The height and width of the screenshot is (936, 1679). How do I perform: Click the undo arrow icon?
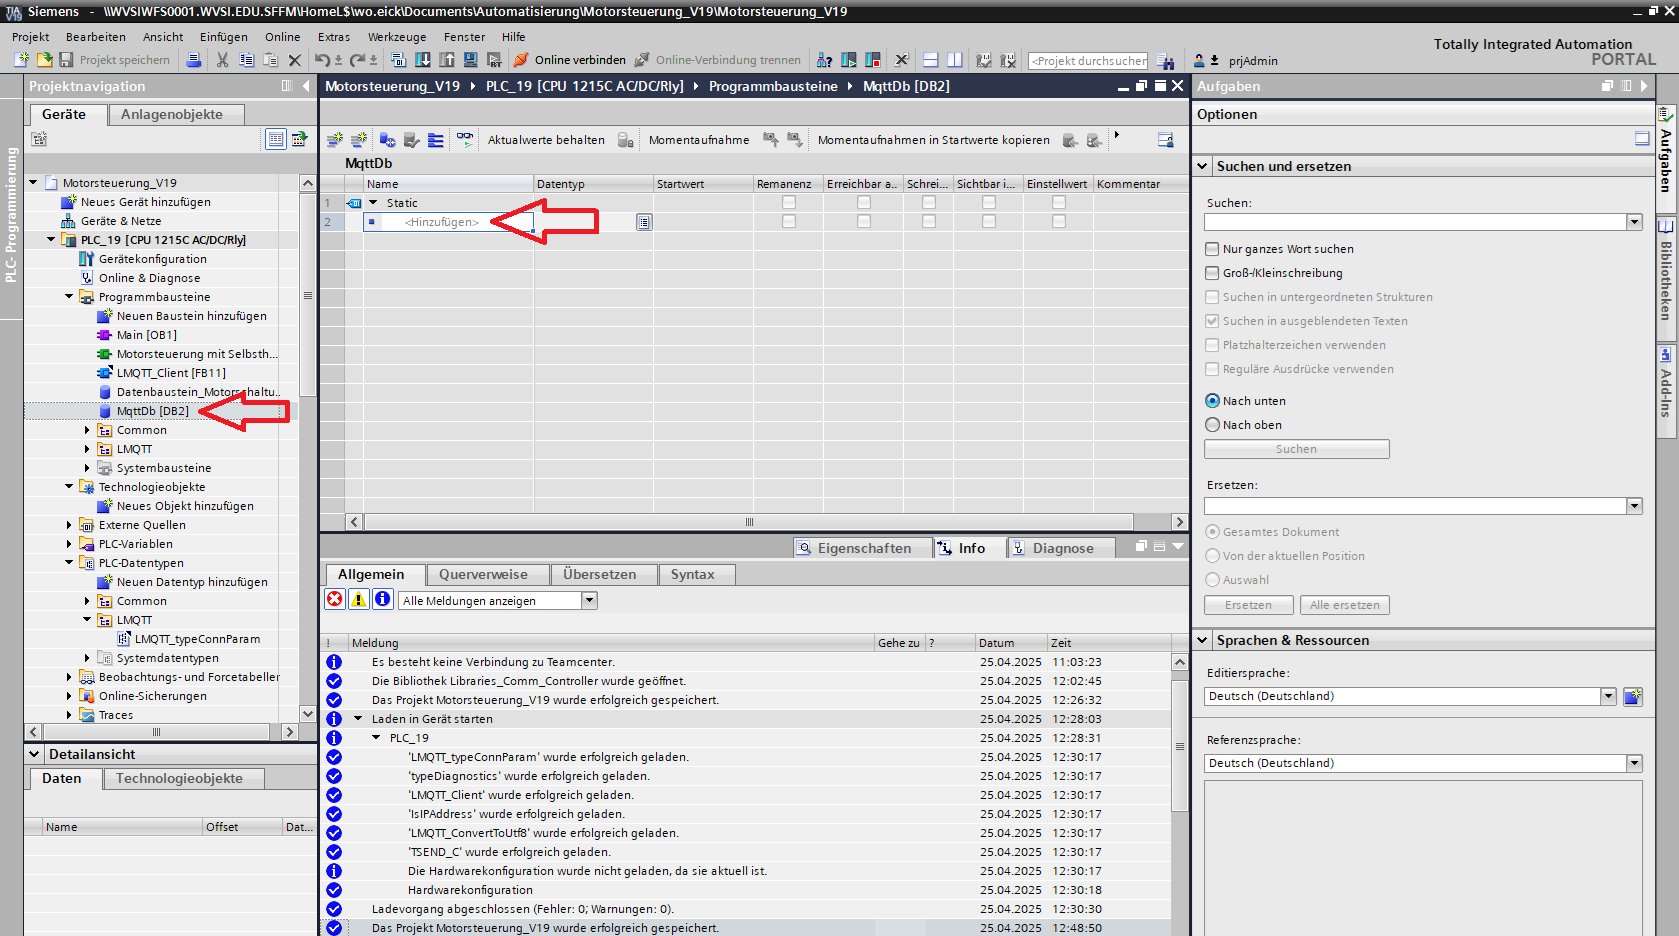click(321, 60)
